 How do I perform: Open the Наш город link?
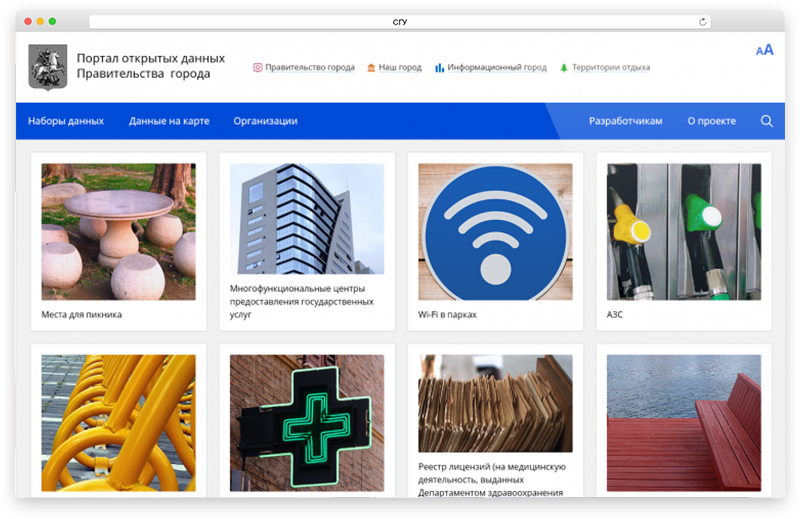coord(400,67)
